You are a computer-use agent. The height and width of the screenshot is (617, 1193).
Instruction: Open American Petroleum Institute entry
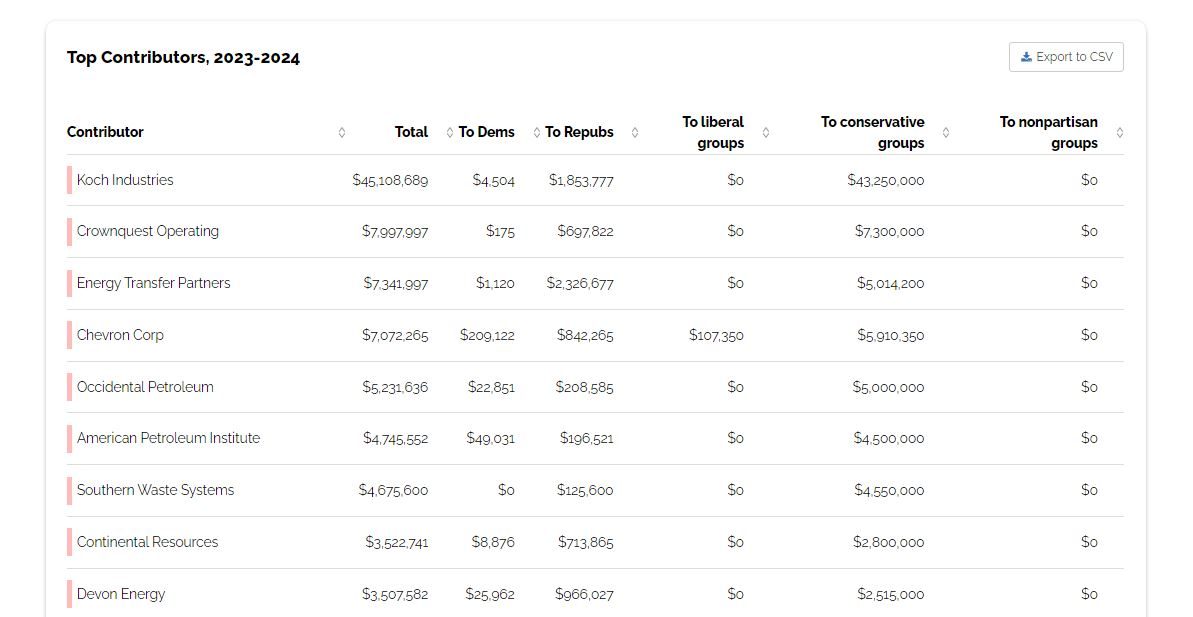168,438
